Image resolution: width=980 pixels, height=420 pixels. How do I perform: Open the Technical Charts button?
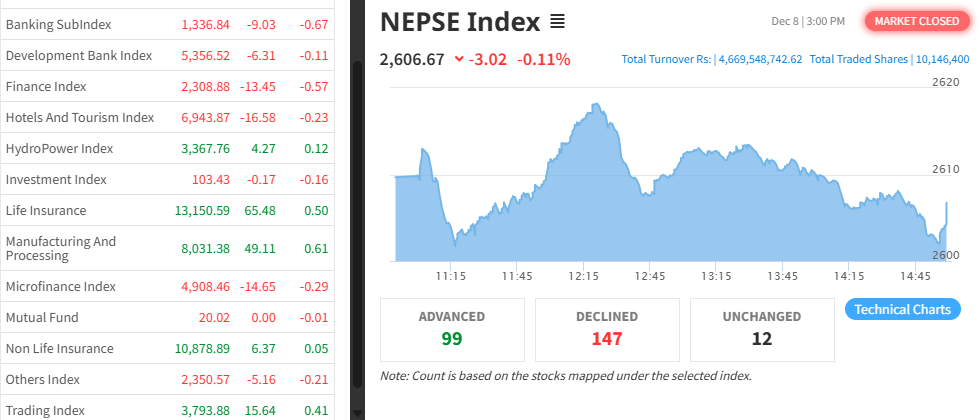coord(903,309)
